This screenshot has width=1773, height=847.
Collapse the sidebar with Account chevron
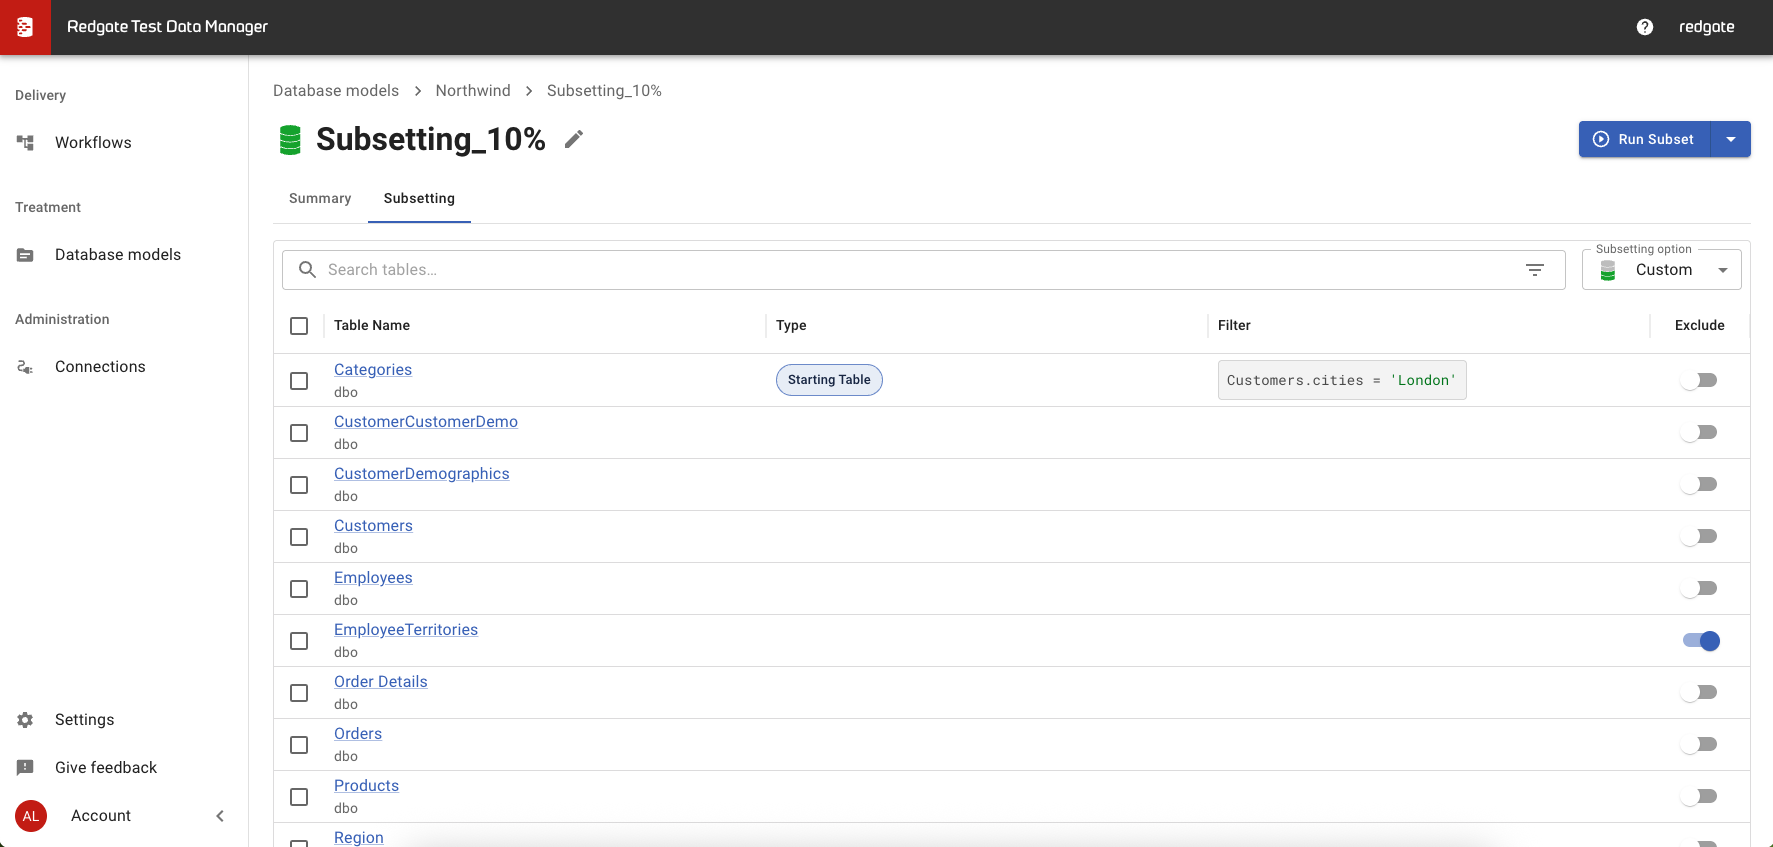click(220, 816)
